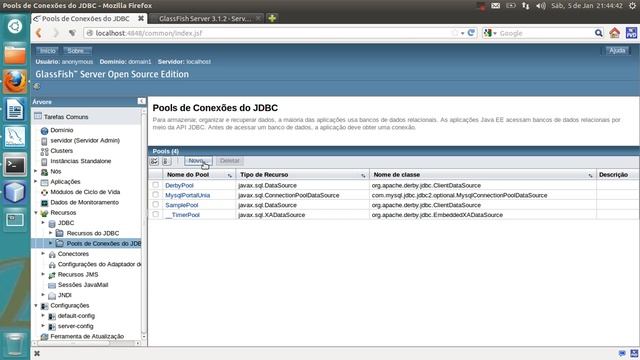Check the MysqlPortalUnia row checkbox
This screenshot has height=360, width=640.
click(x=156, y=195)
